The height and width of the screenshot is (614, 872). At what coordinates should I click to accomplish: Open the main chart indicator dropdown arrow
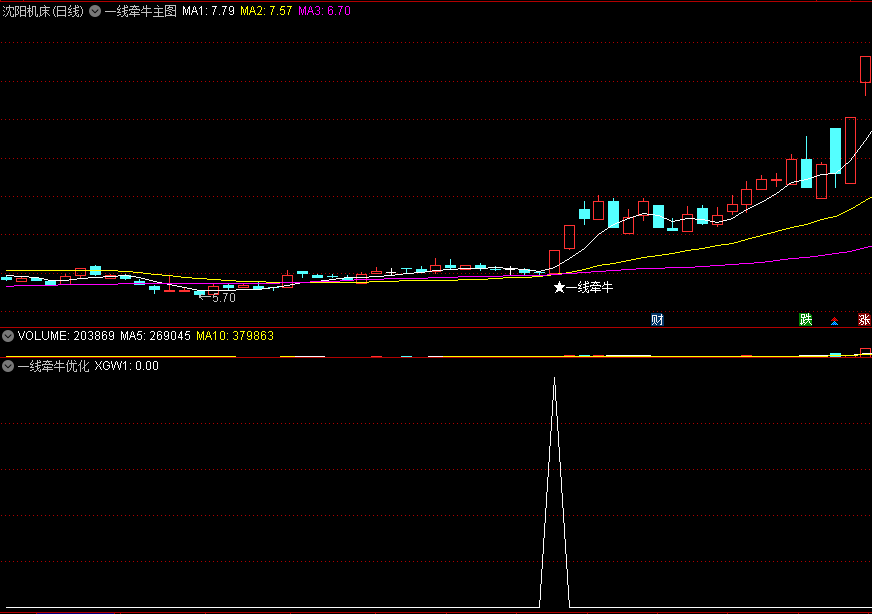tap(95, 11)
